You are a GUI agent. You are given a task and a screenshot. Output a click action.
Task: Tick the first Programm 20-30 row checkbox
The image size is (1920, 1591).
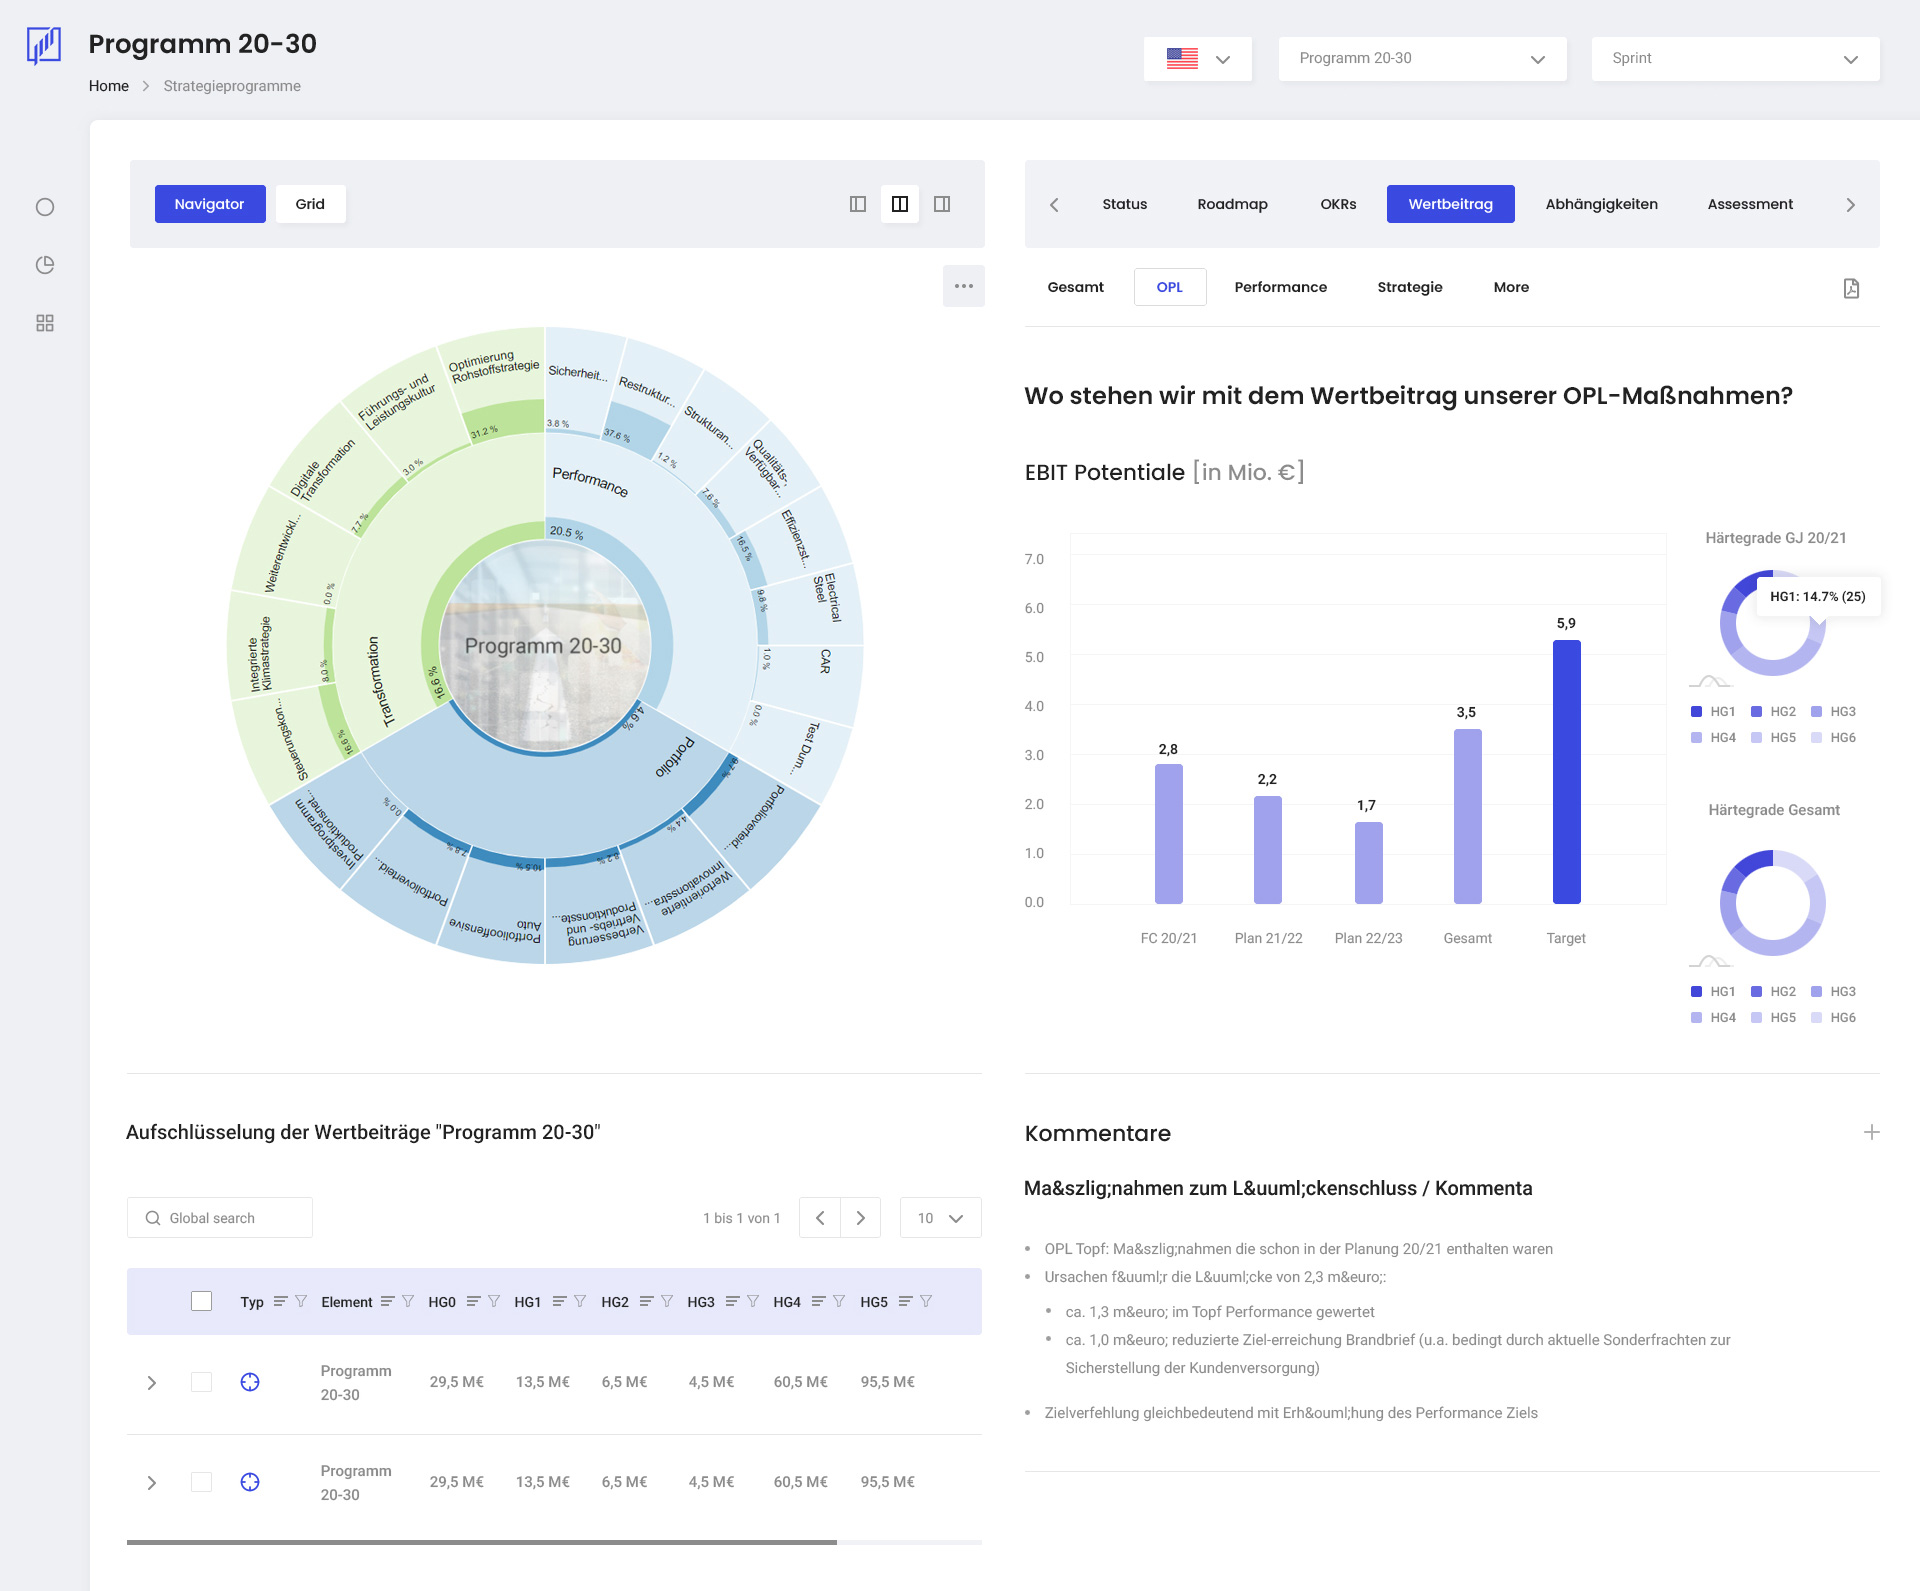click(201, 1382)
